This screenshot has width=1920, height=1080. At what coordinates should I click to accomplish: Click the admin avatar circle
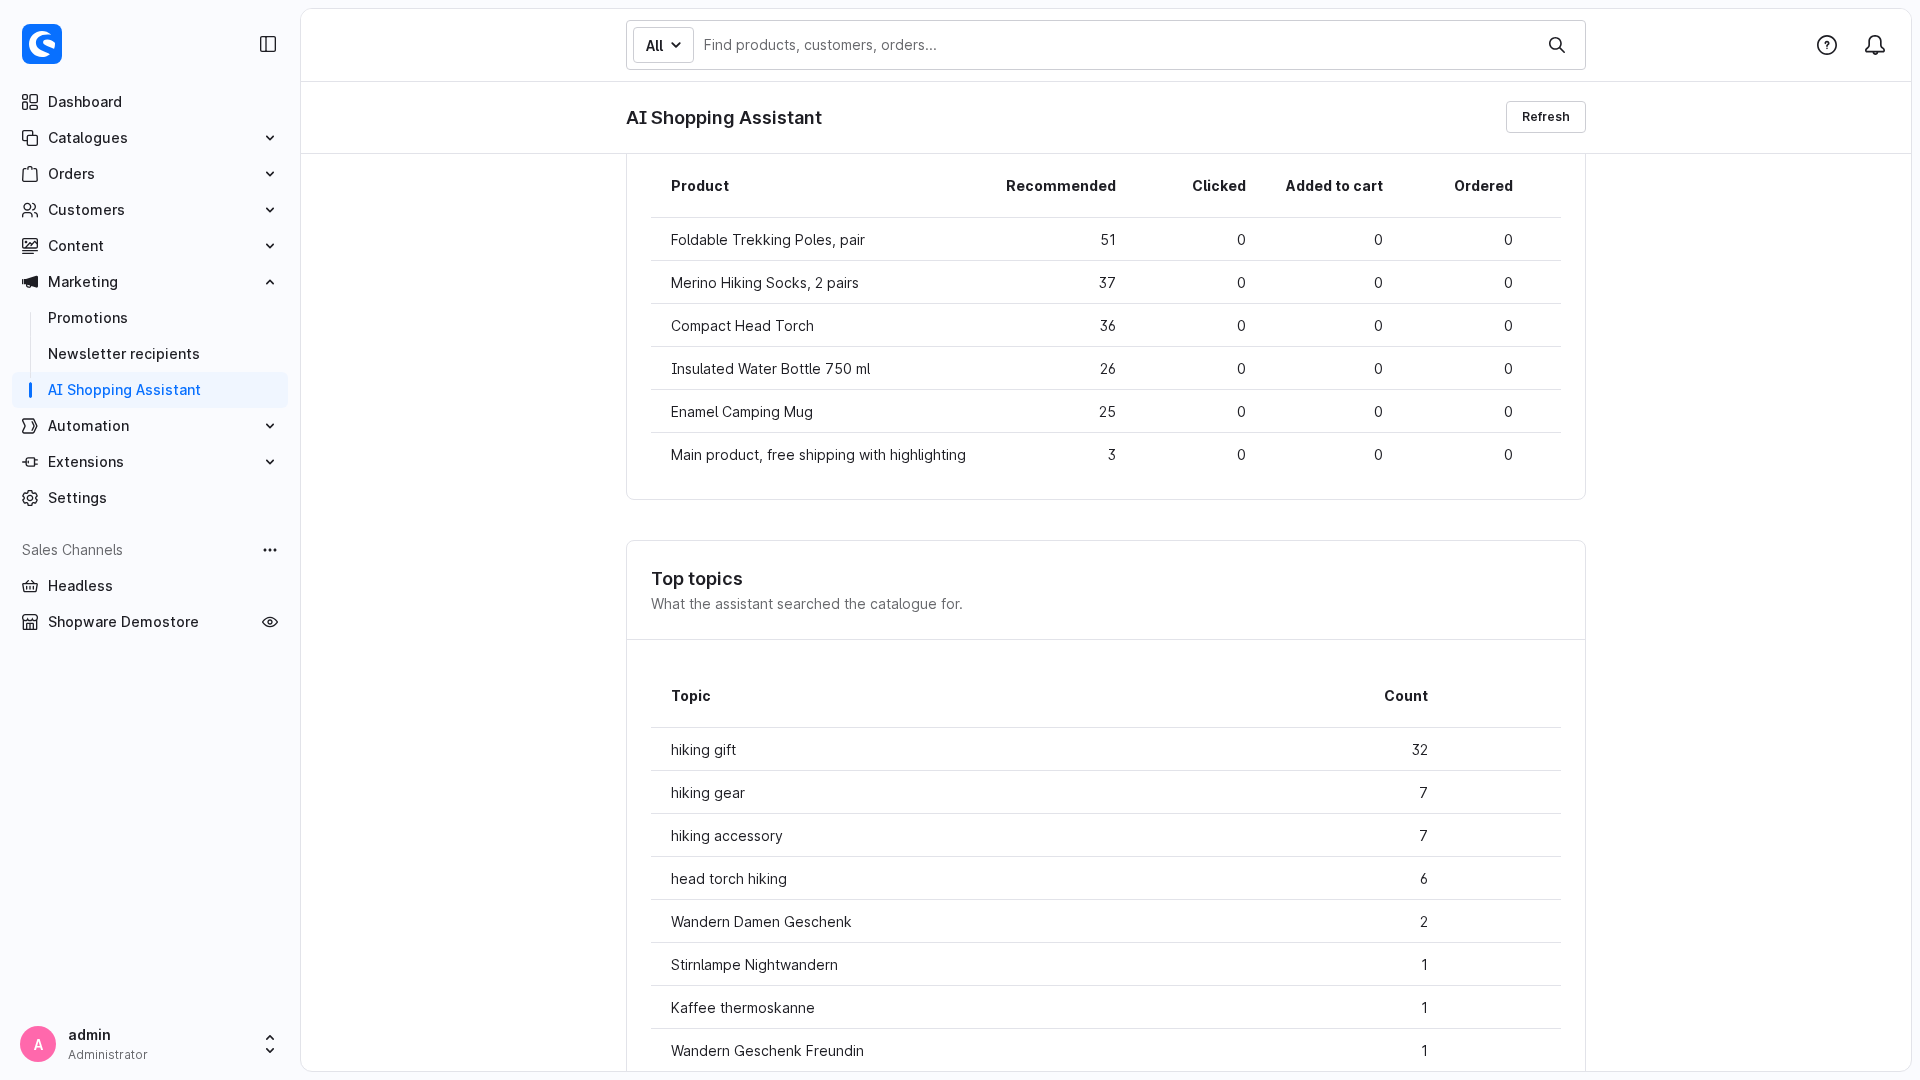coord(38,1044)
